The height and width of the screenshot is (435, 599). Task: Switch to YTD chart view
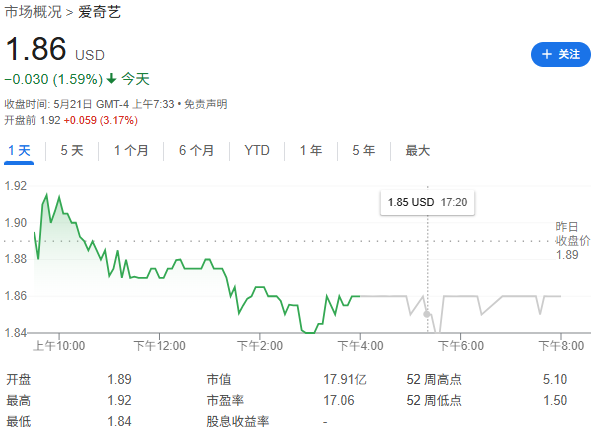(257, 150)
